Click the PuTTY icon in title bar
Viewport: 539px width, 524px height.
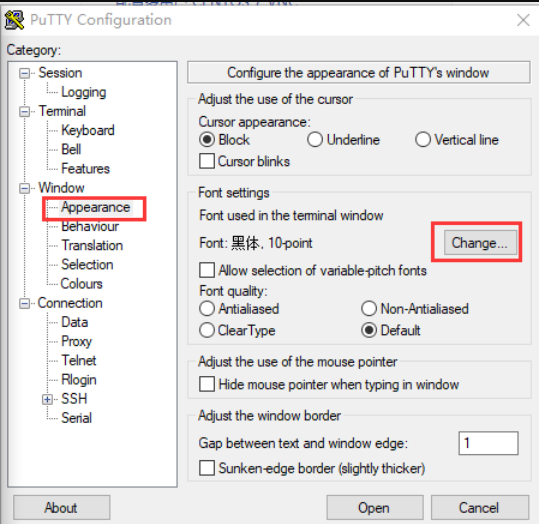click(x=14, y=20)
